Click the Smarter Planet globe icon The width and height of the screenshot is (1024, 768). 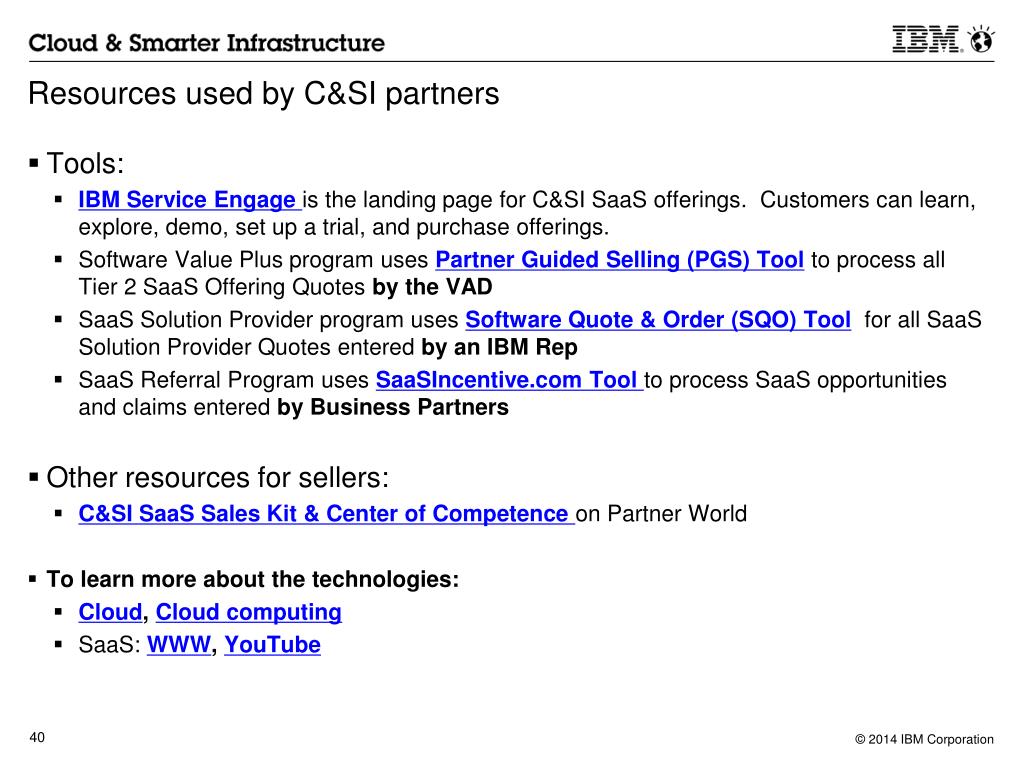(981, 39)
